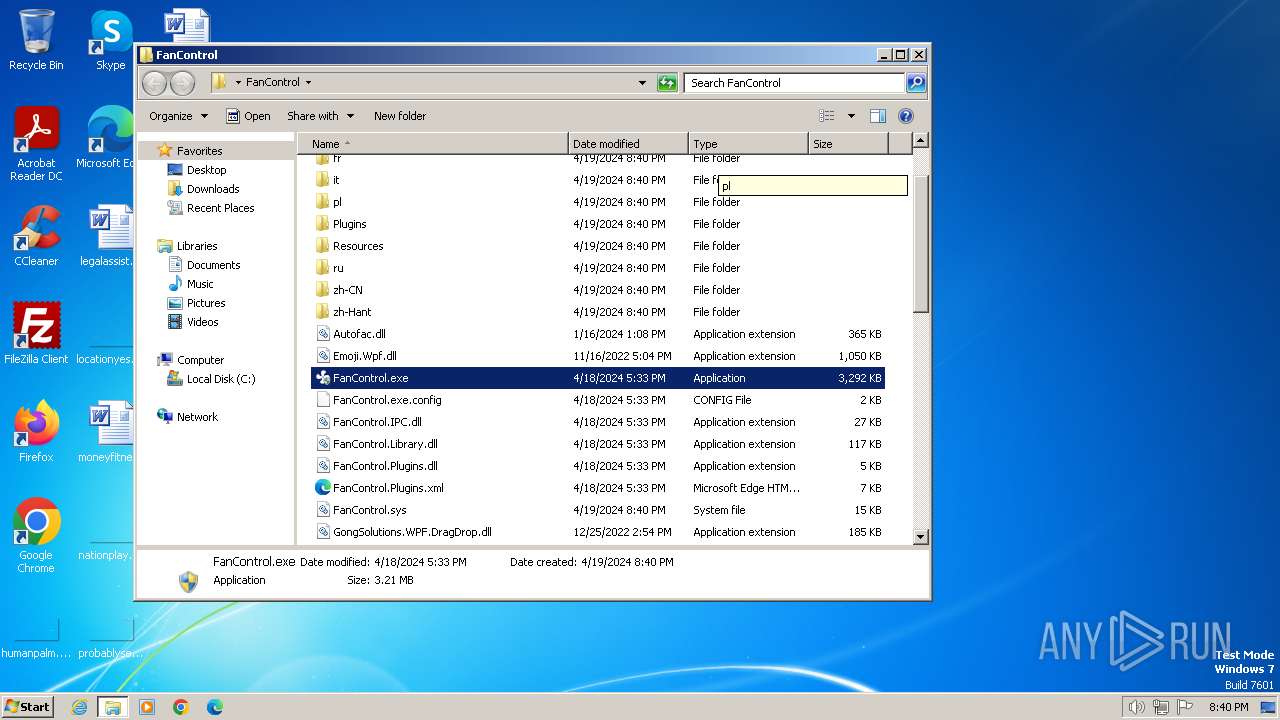Open Skype desktop shortcut
The height and width of the screenshot is (720, 1280).
click(x=110, y=40)
